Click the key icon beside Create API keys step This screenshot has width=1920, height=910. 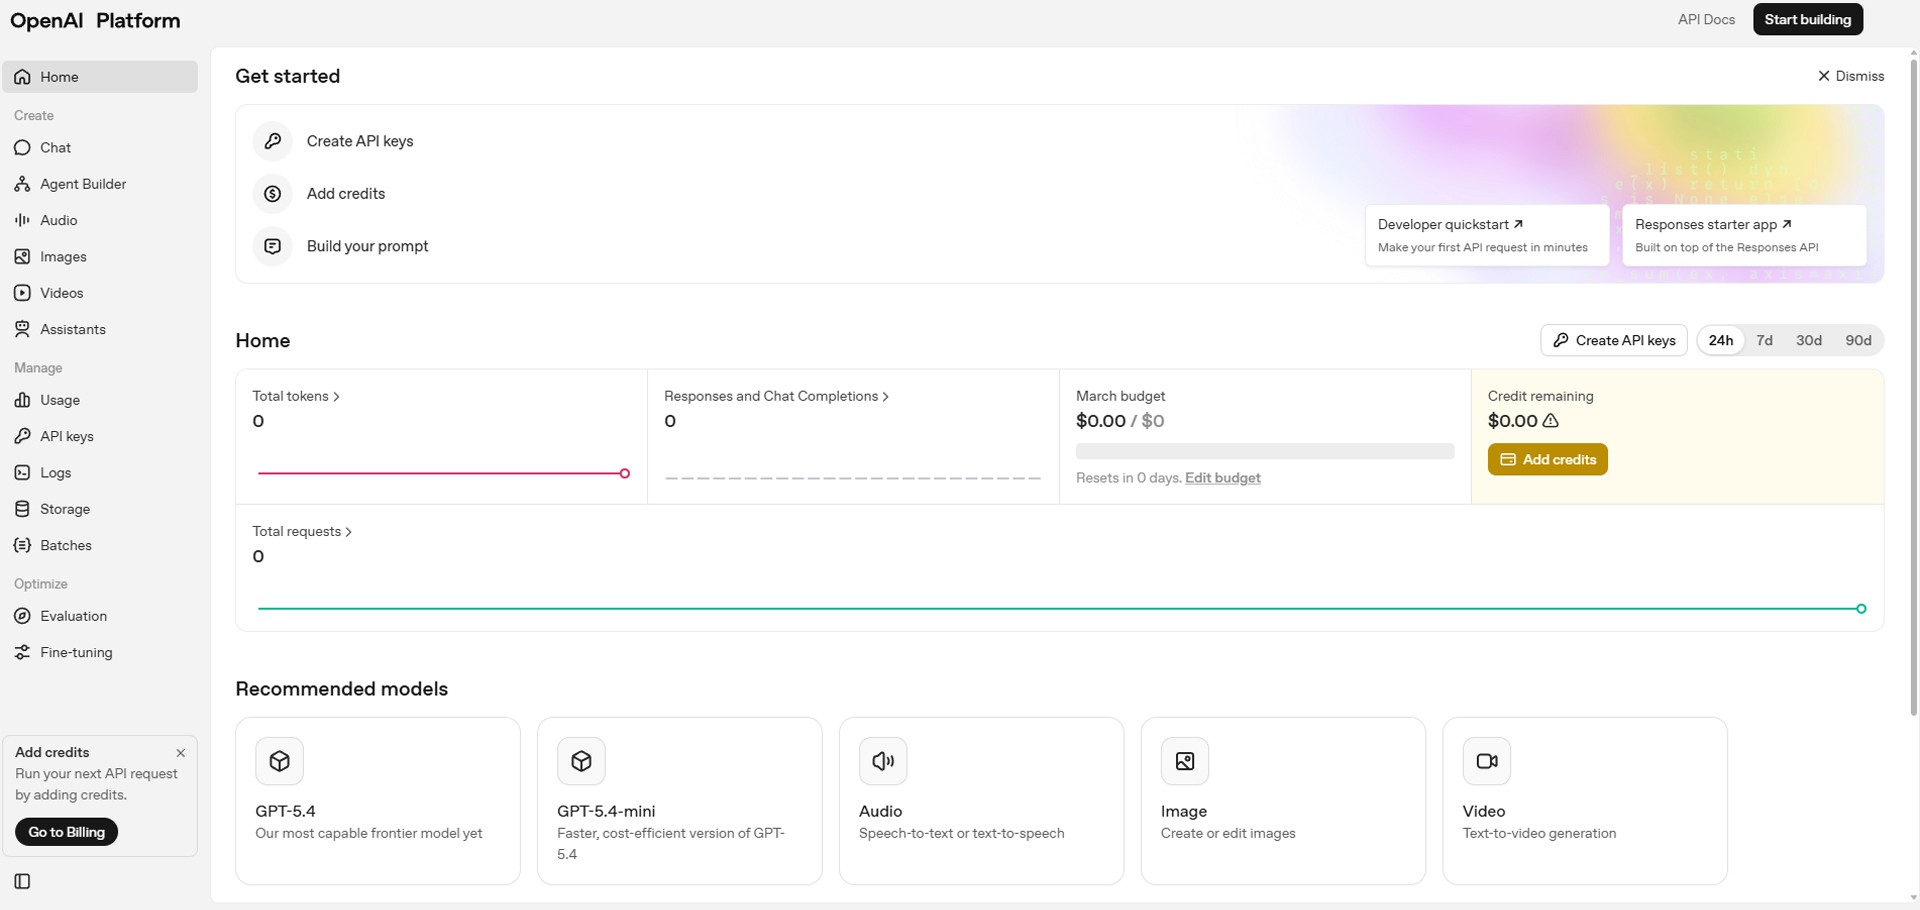pyautogui.click(x=272, y=141)
